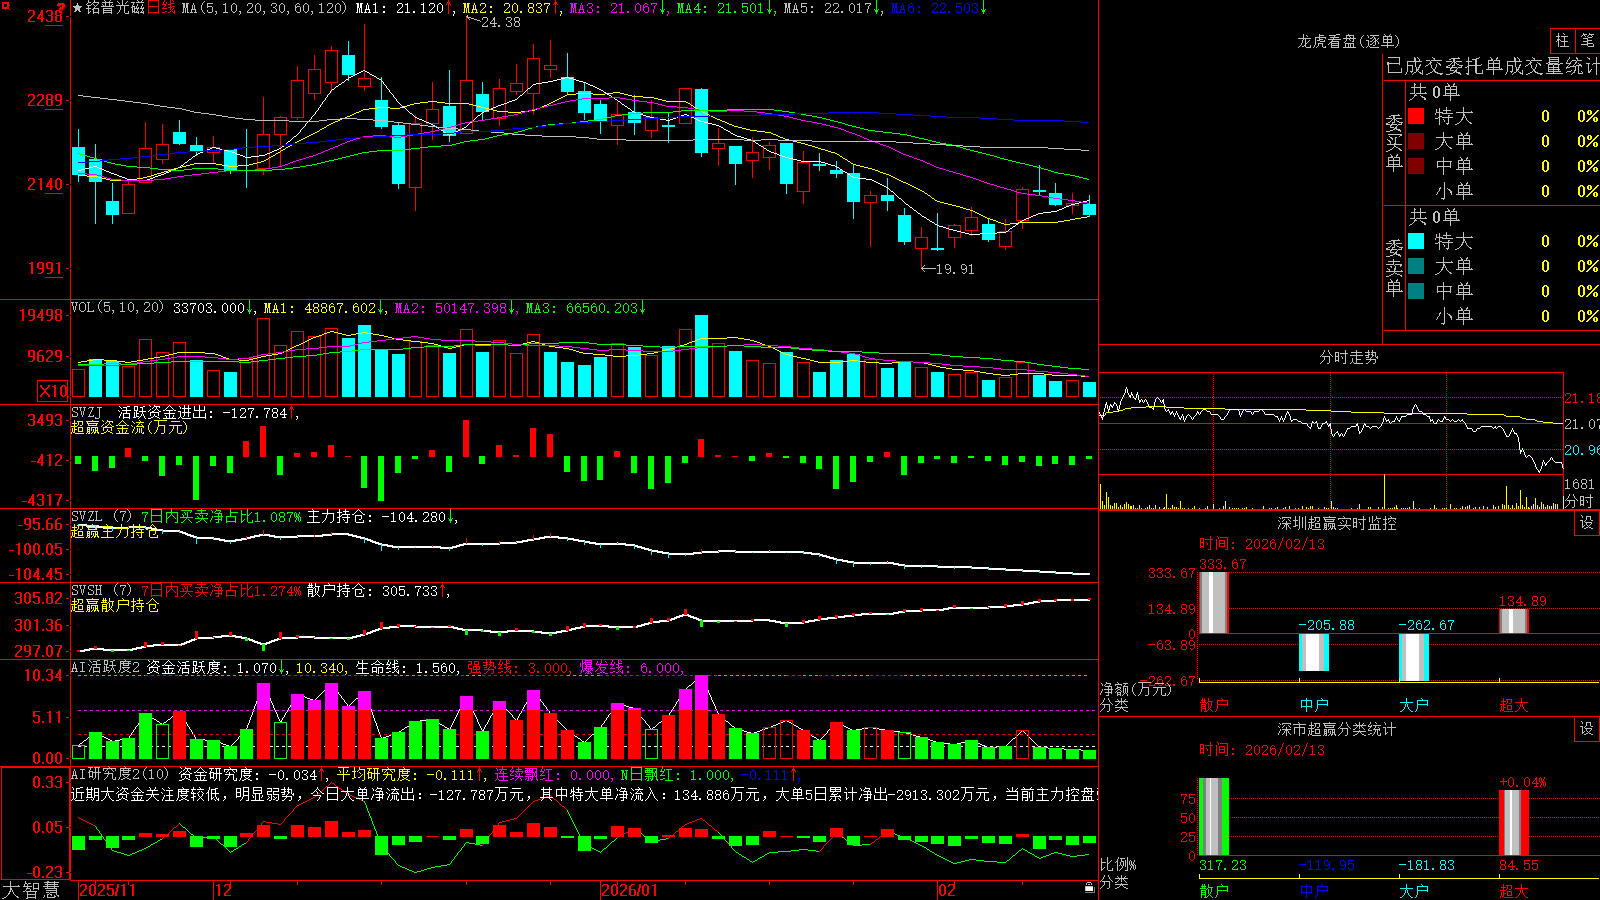Screen dimensions: 1600x900
Task: Click the -262.67 大户 bar in 深圳超赢实时监控
Action: coord(1414,657)
